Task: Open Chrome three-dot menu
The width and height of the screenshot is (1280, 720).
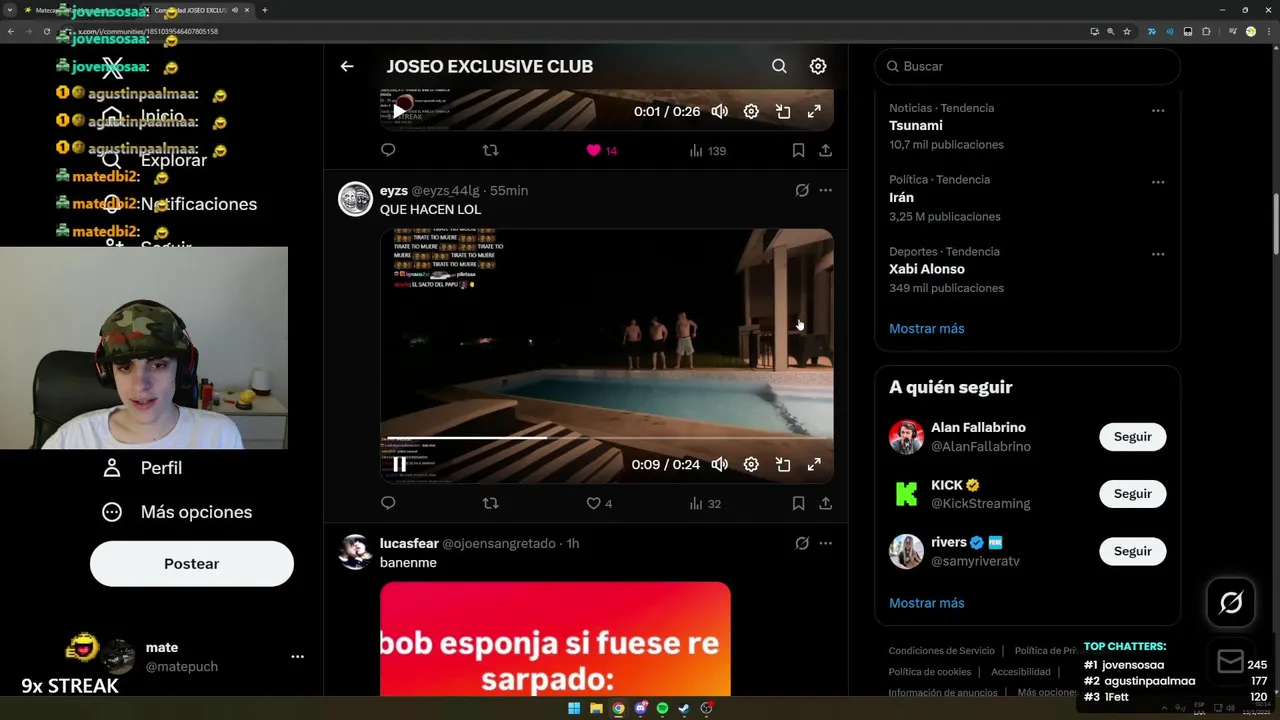Action: click(x=1267, y=31)
